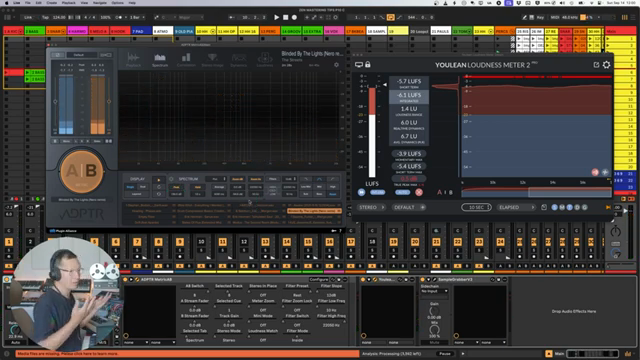Open Youlean Loudness Meter settings gear
The image size is (640, 360).
tap(607, 65)
